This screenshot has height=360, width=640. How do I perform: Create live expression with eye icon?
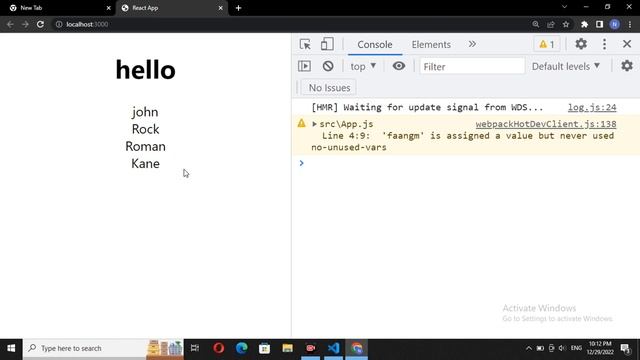click(399, 66)
